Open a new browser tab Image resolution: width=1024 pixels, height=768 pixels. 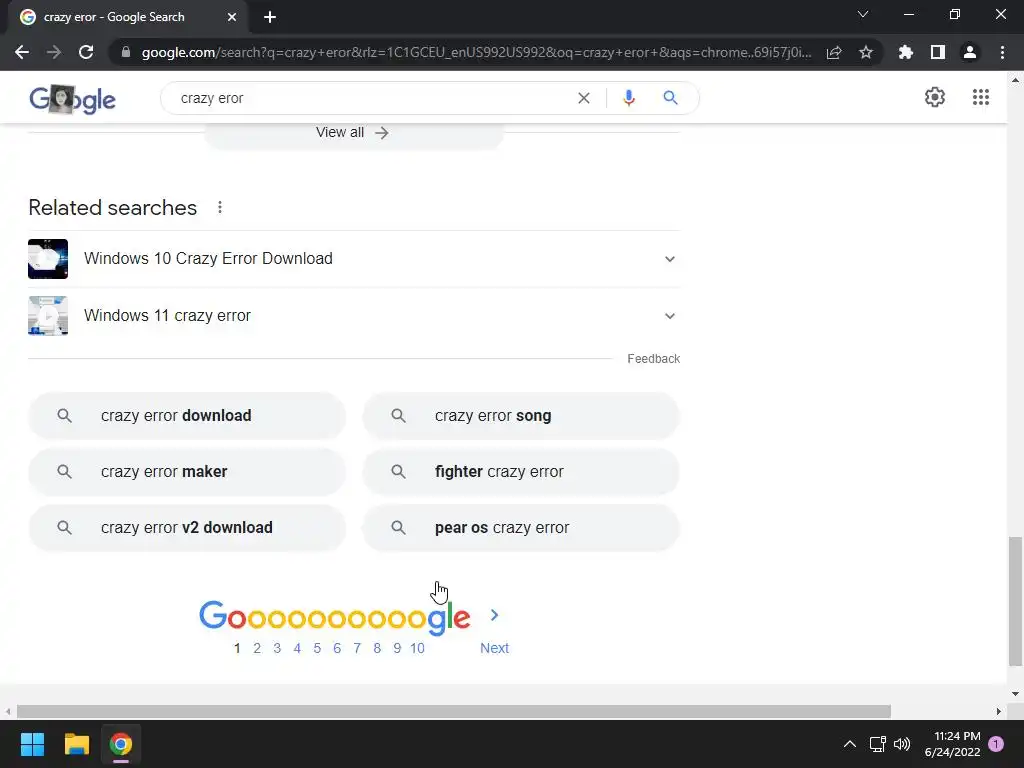(270, 17)
